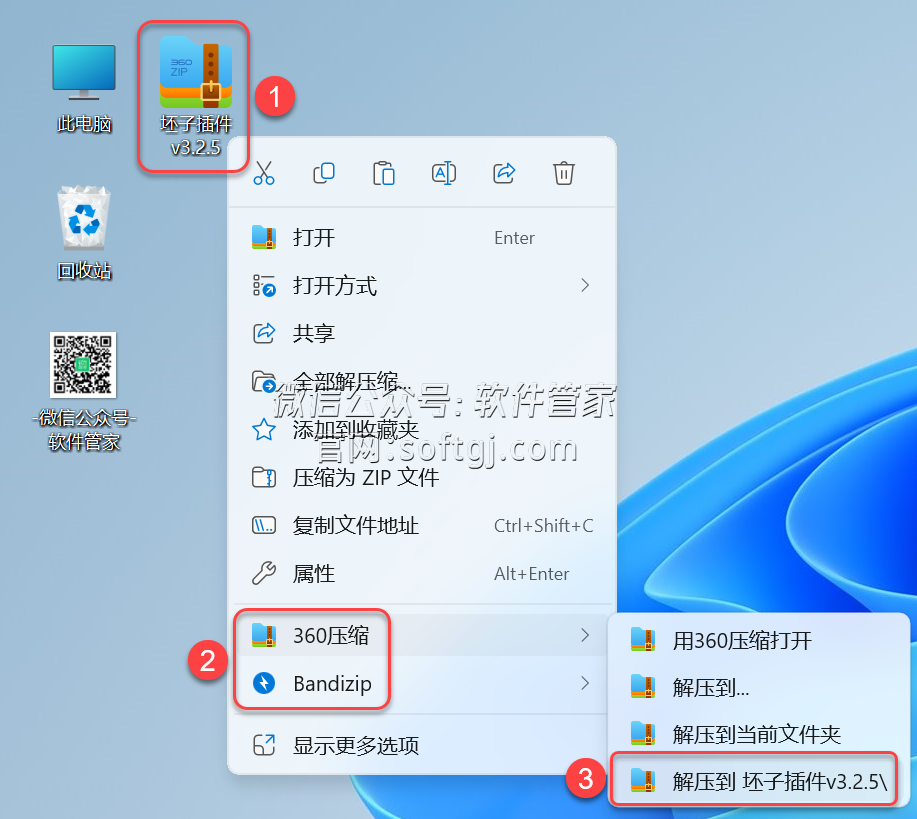Viewport: 917px width, 819px height.
Task: Click the icon beside 显示更多选项
Action: click(264, 745)
